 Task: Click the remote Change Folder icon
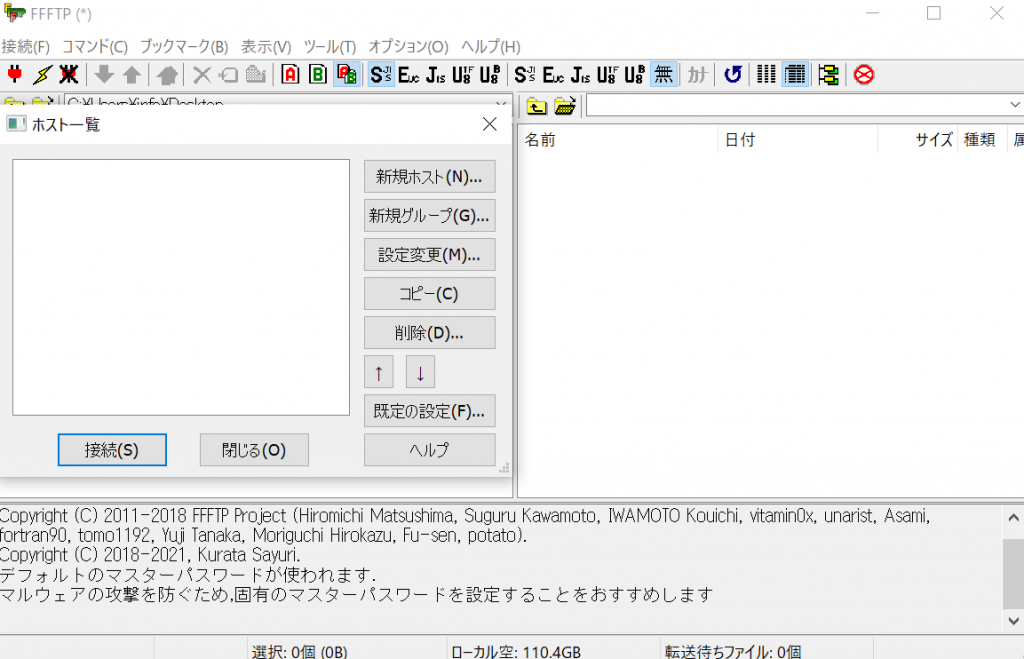[565, 105]
